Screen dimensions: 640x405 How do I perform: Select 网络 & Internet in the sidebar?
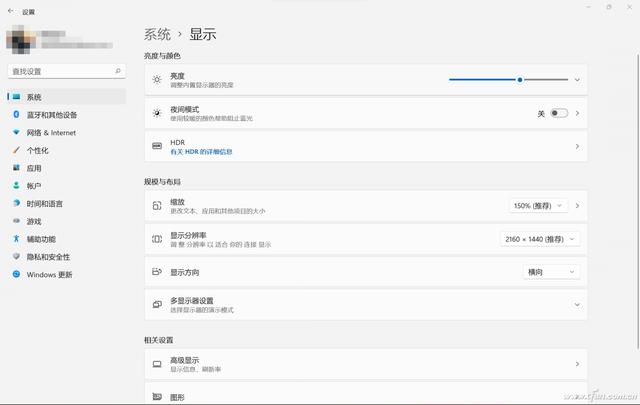pos(67,132)
